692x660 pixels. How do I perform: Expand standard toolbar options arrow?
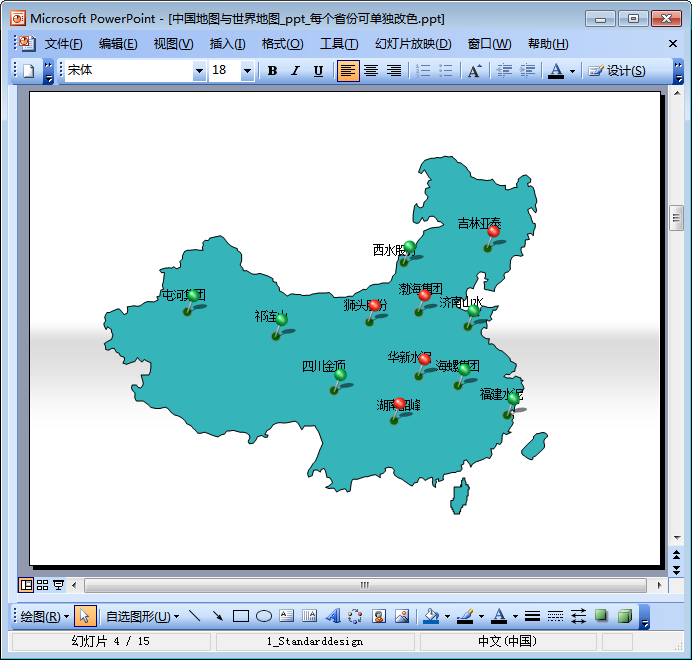point(48,72)
